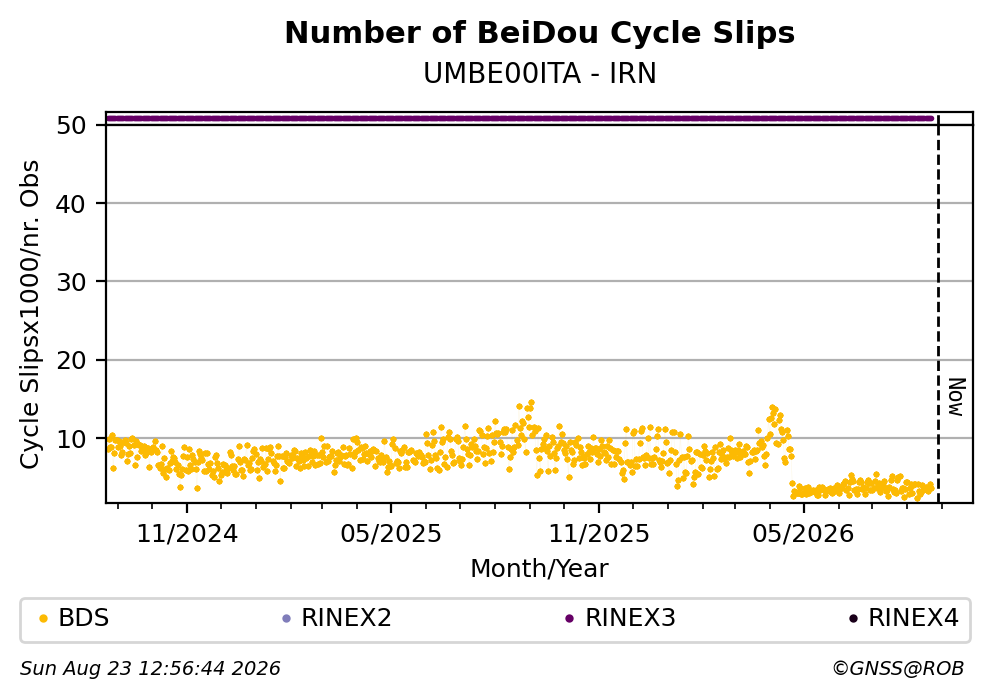Select the RINEX2 legend label
This screenshot has height=699, width=993.
click(346, 618)
